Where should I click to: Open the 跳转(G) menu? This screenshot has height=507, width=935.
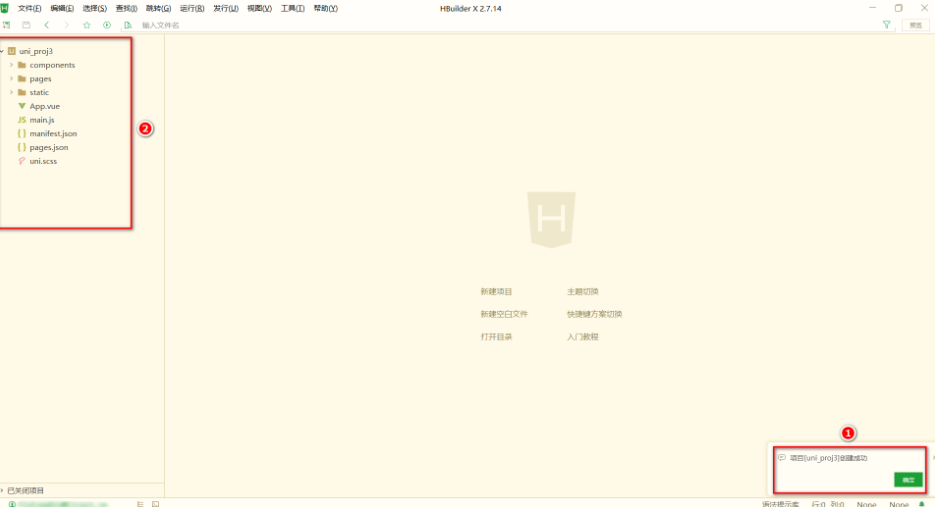pyautogui.click(x=159, y=8)
